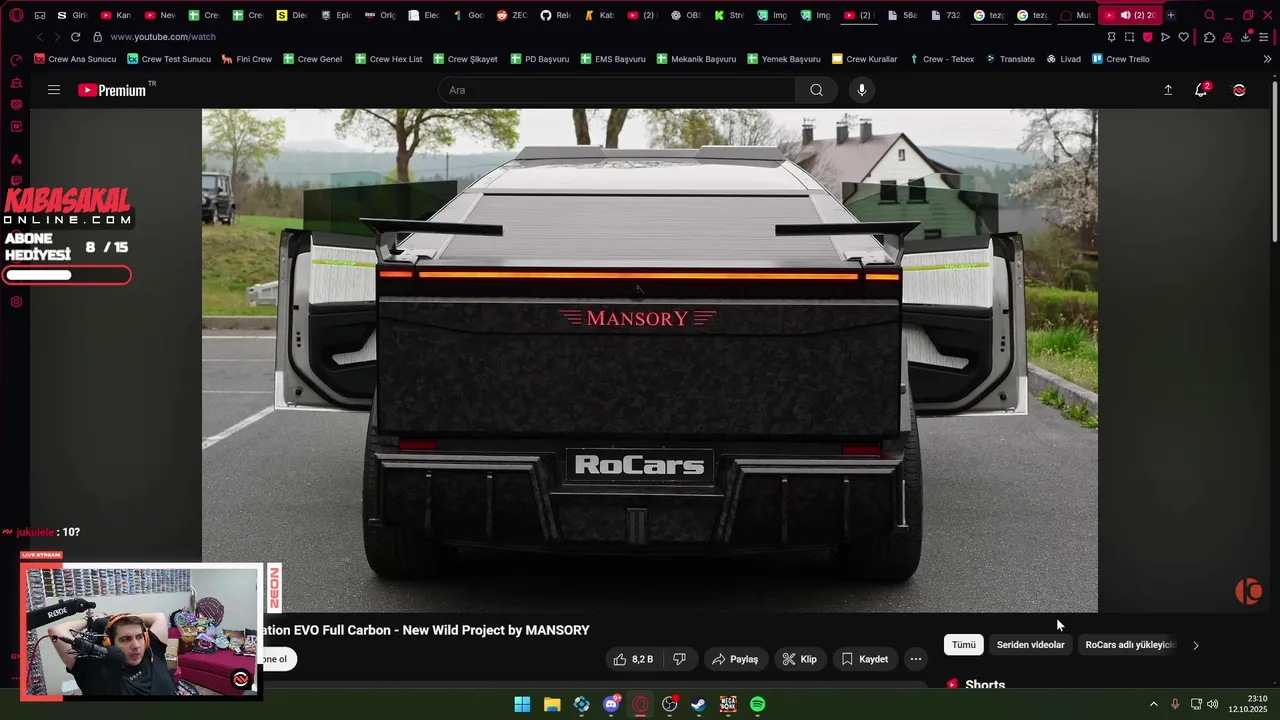Open the YouTube hamburger guide menu

click(x=54, y=90)
